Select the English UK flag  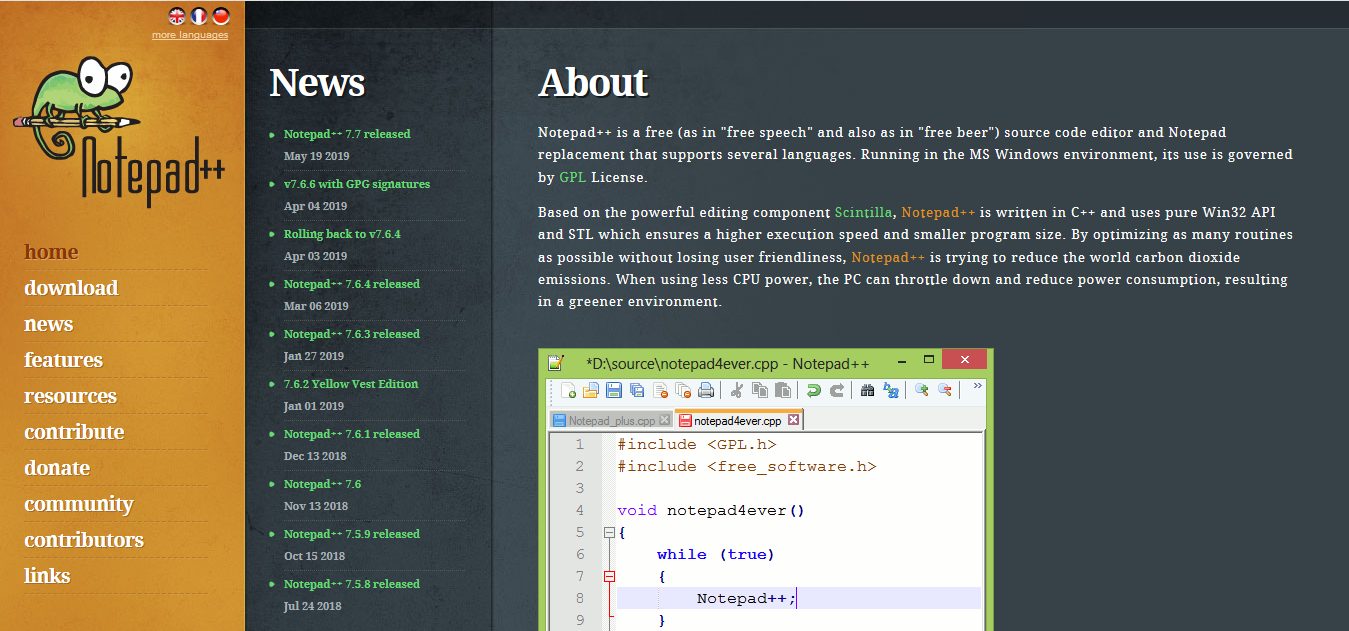[x=177, y=15]
